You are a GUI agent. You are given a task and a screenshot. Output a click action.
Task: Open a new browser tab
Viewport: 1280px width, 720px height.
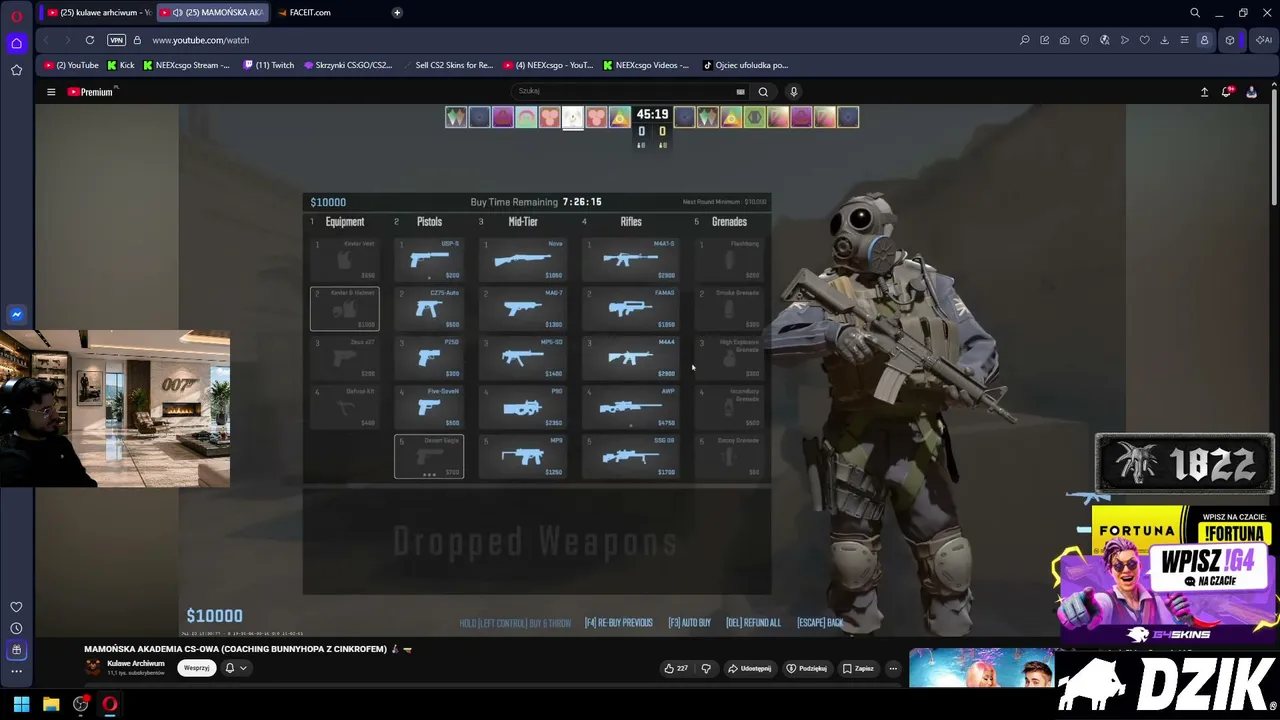tap(397, 12)
